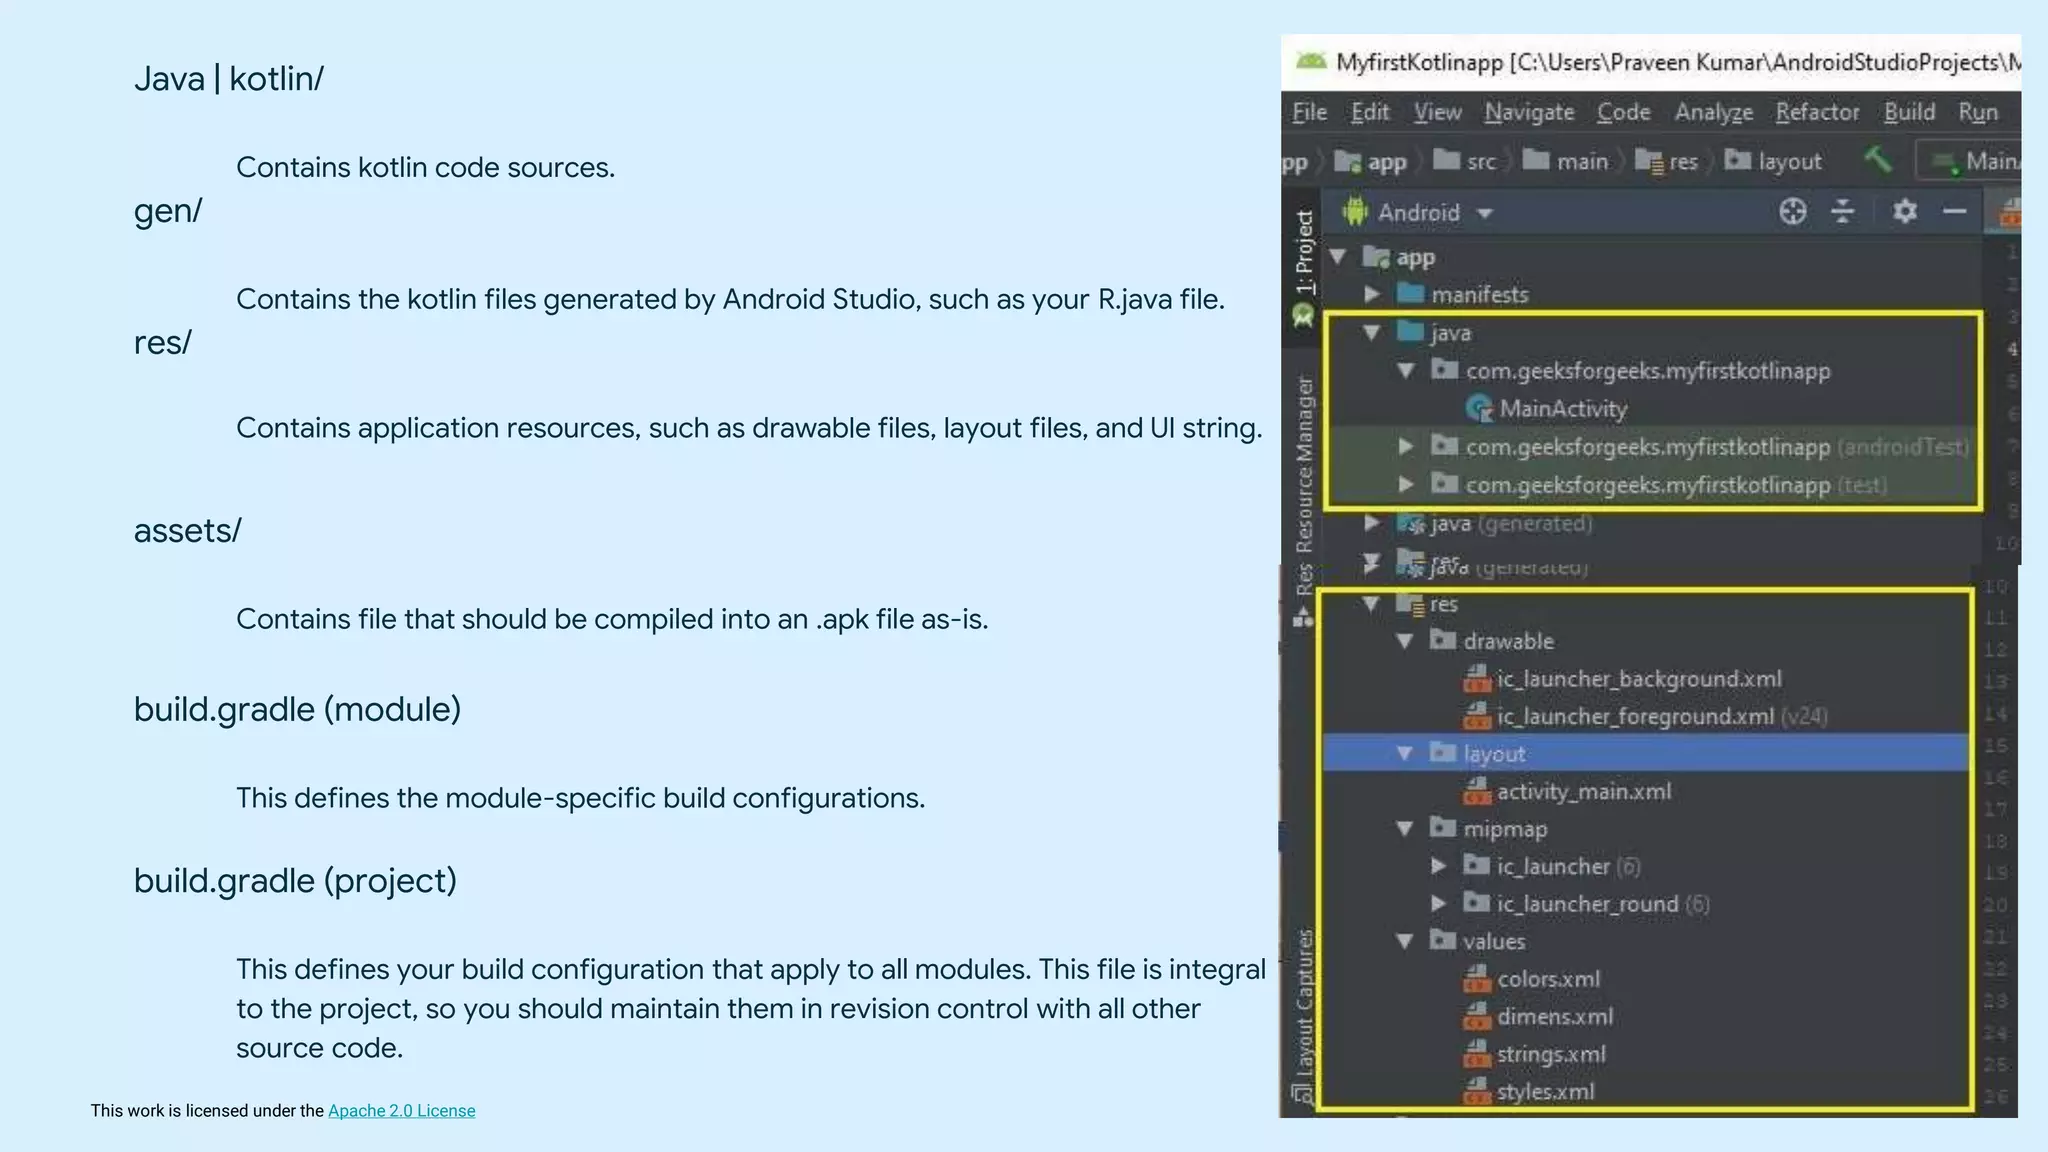This screenshot has width=2048, height=1152.
Task: Click the Scroll from Source crosshair icon
Action: point(1793,212)
